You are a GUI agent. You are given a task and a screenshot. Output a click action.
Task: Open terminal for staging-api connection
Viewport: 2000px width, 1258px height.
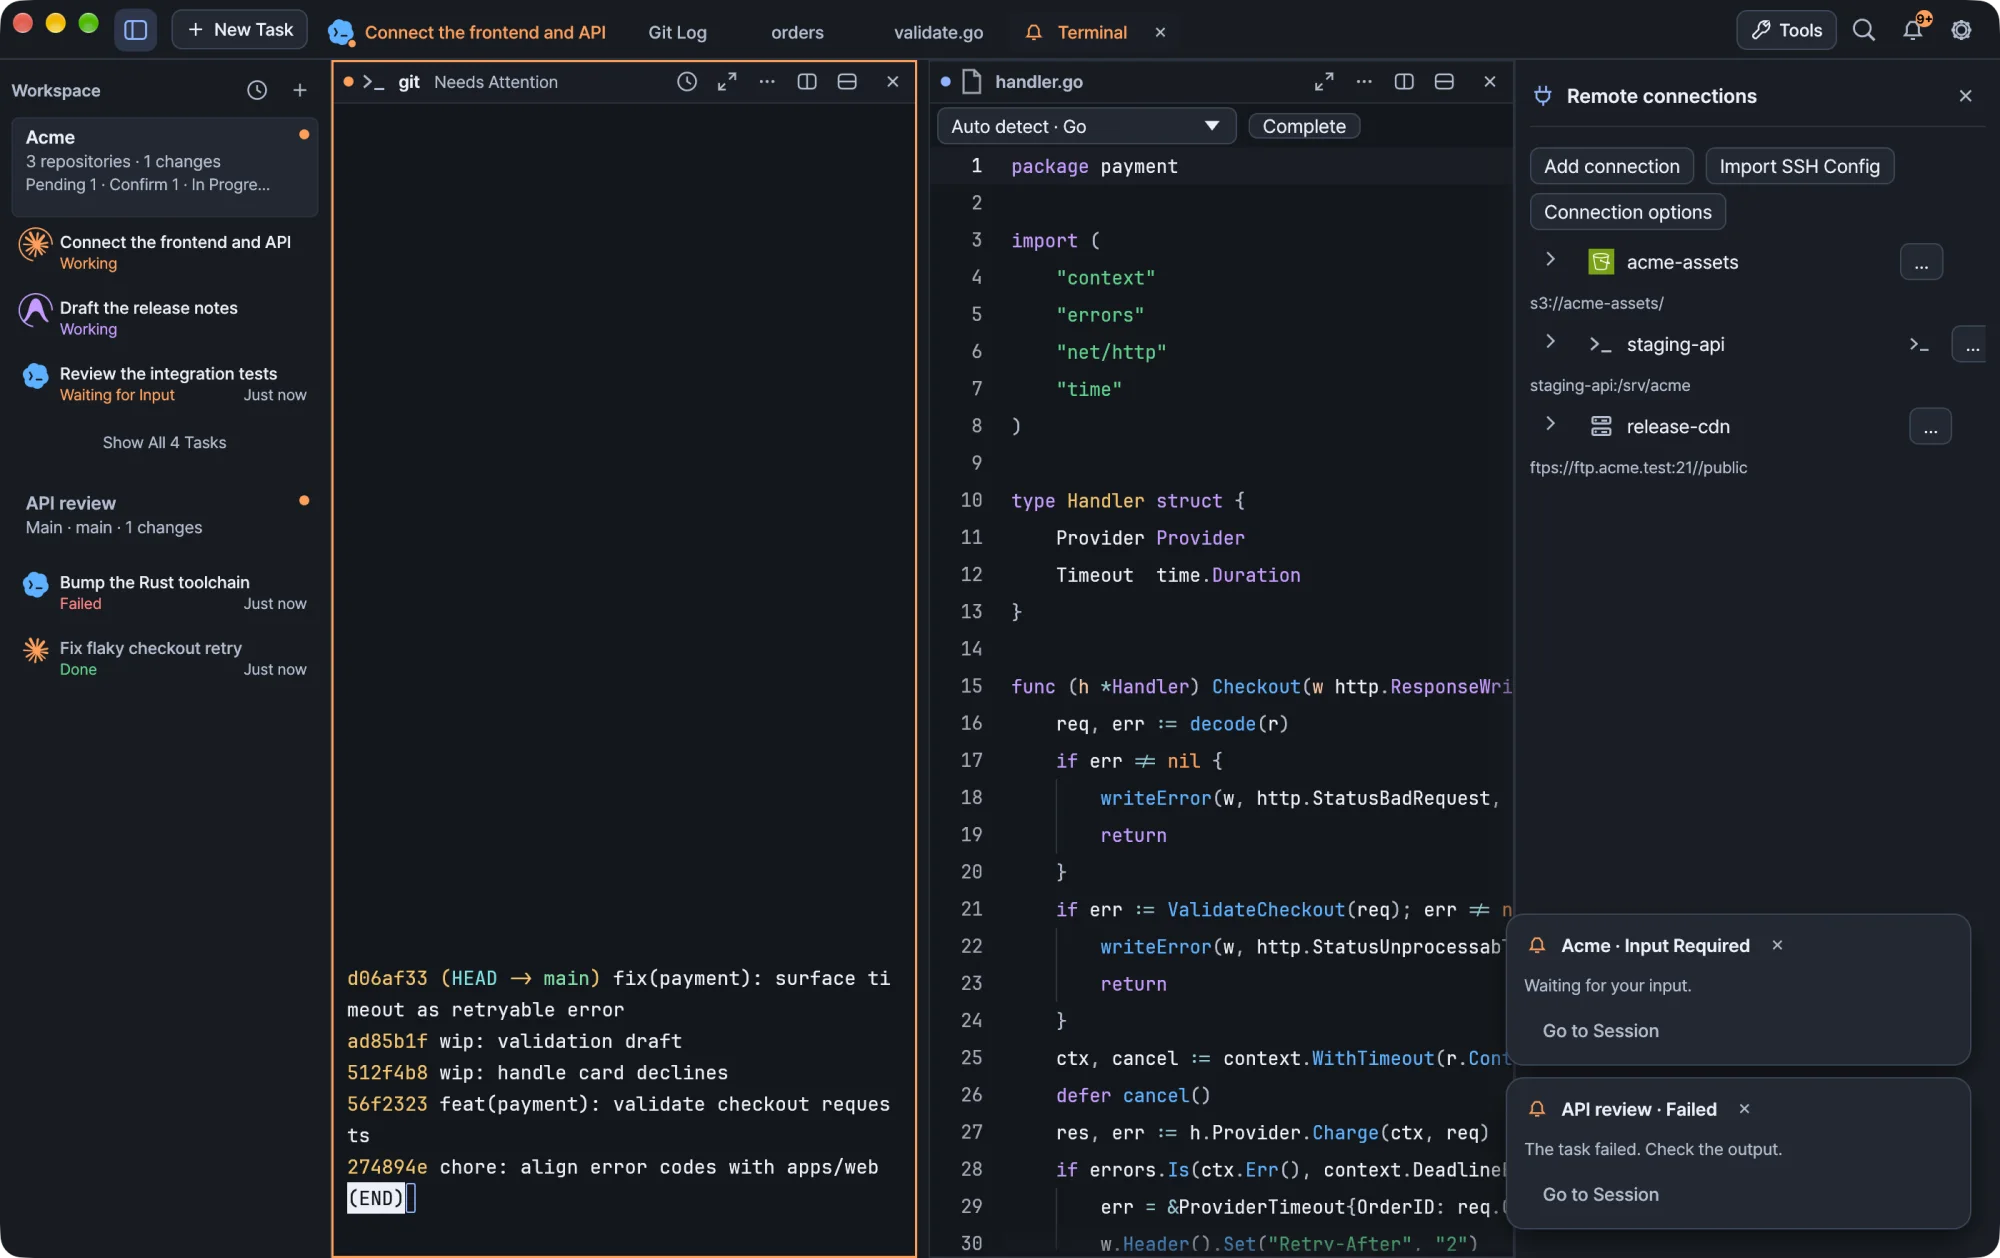coord(1919,345)
